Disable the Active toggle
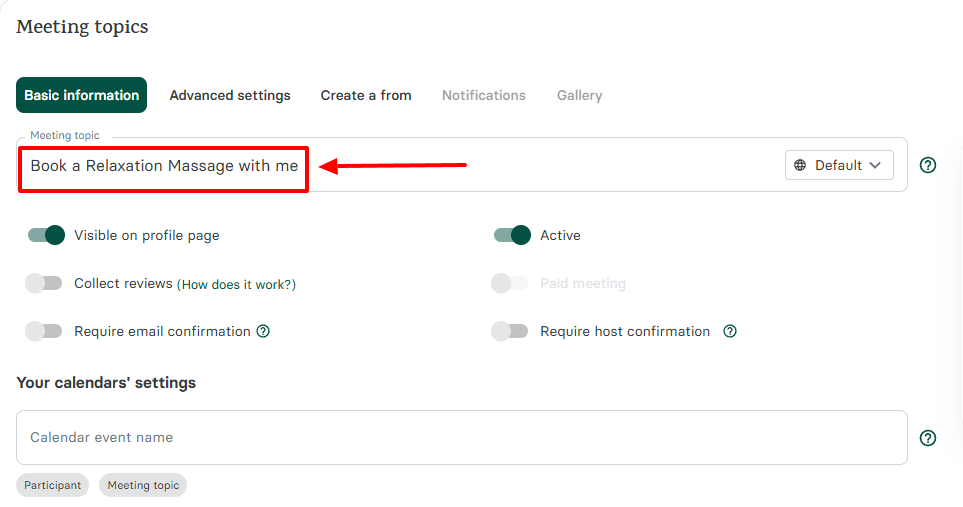 512,235
